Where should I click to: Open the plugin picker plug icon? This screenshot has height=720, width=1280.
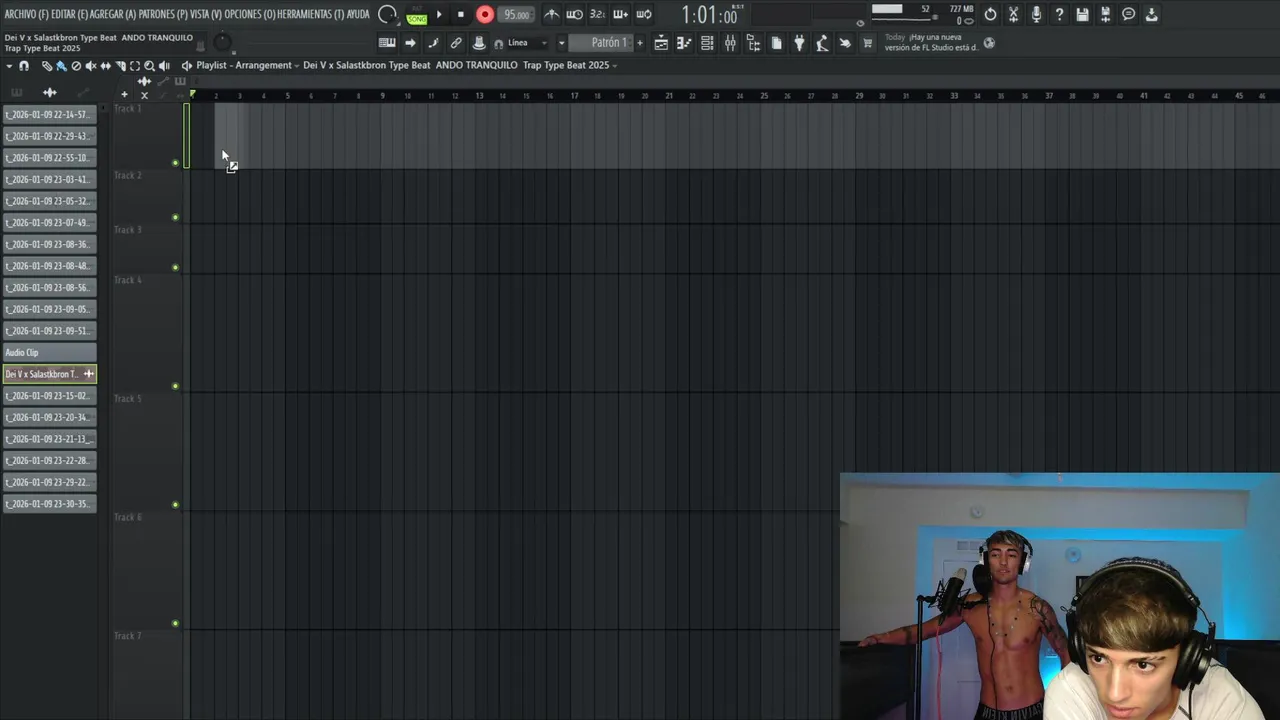click(799, 43)
